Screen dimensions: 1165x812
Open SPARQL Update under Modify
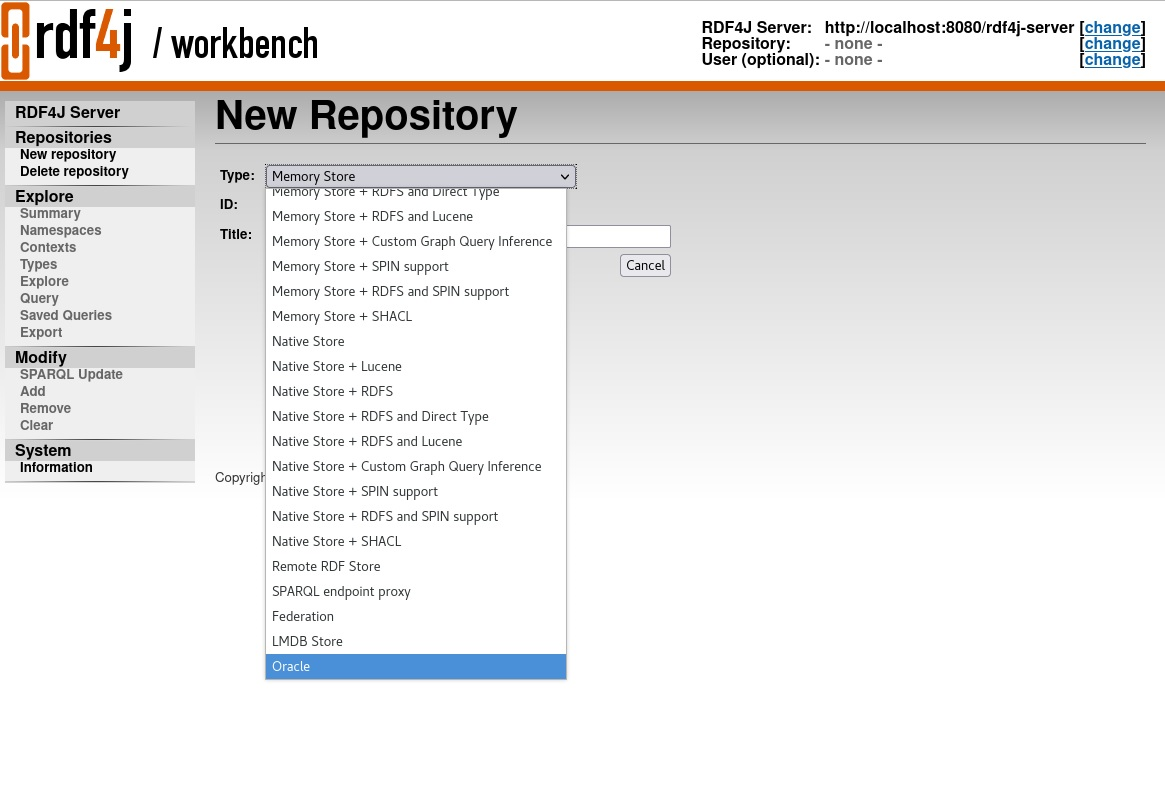pos(71,374)
